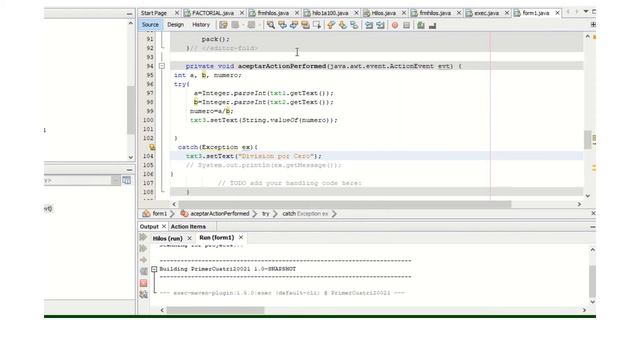Toggle highlight search results

[x=305, y=25]
